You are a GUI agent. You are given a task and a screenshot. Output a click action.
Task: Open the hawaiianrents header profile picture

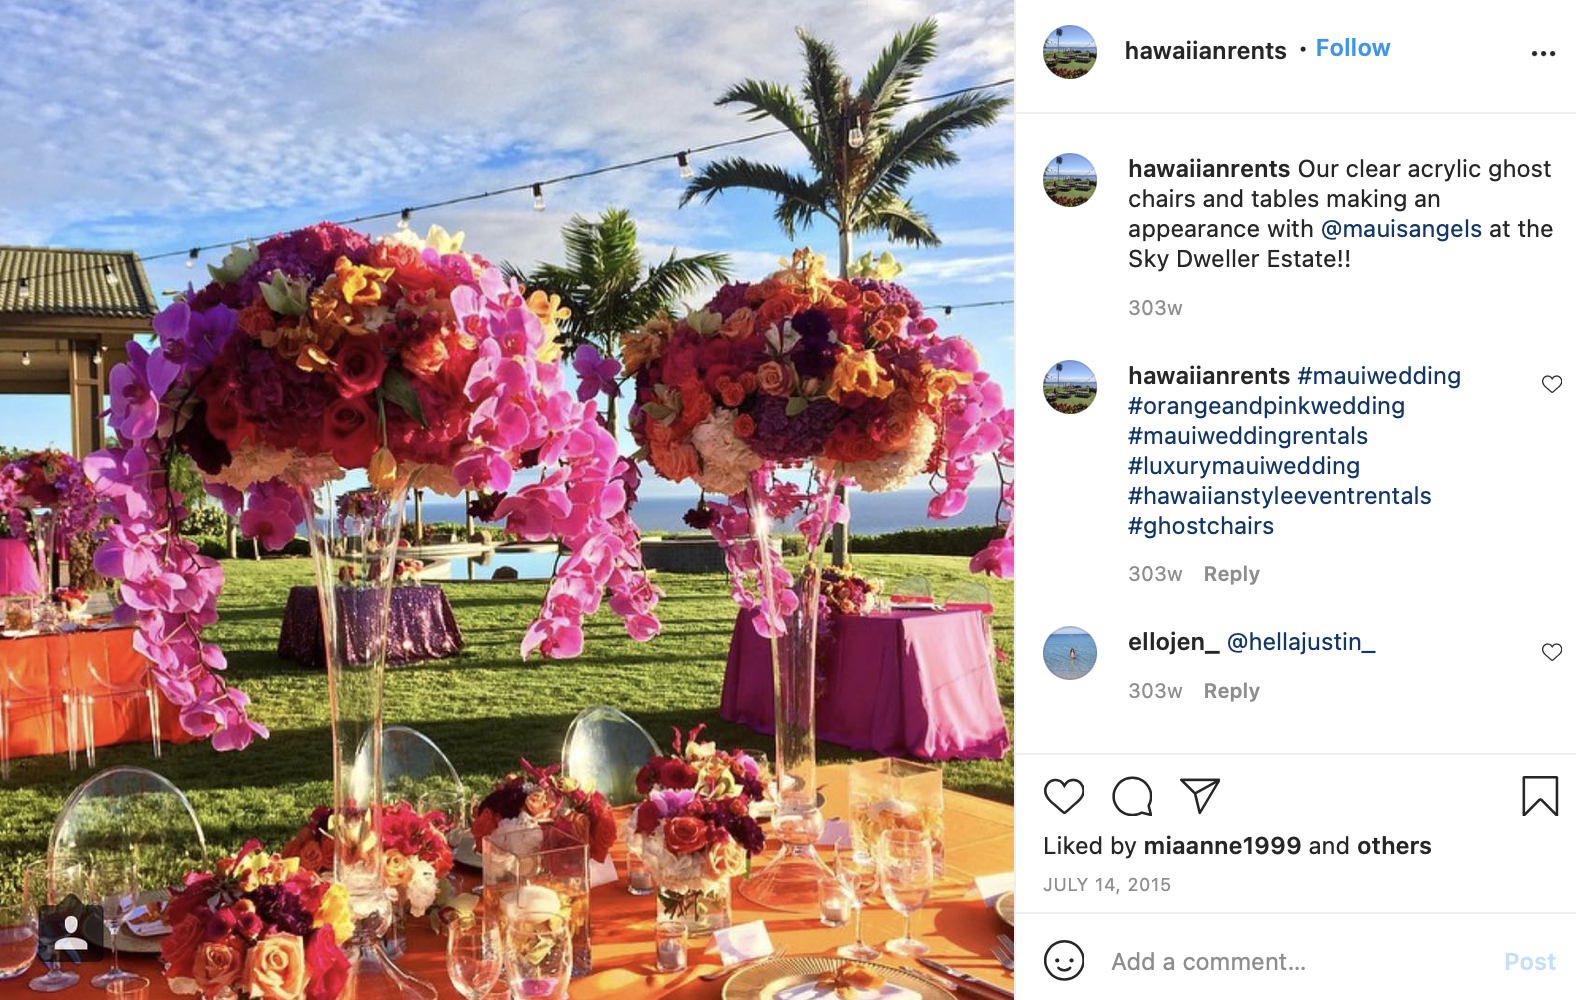1070,52
